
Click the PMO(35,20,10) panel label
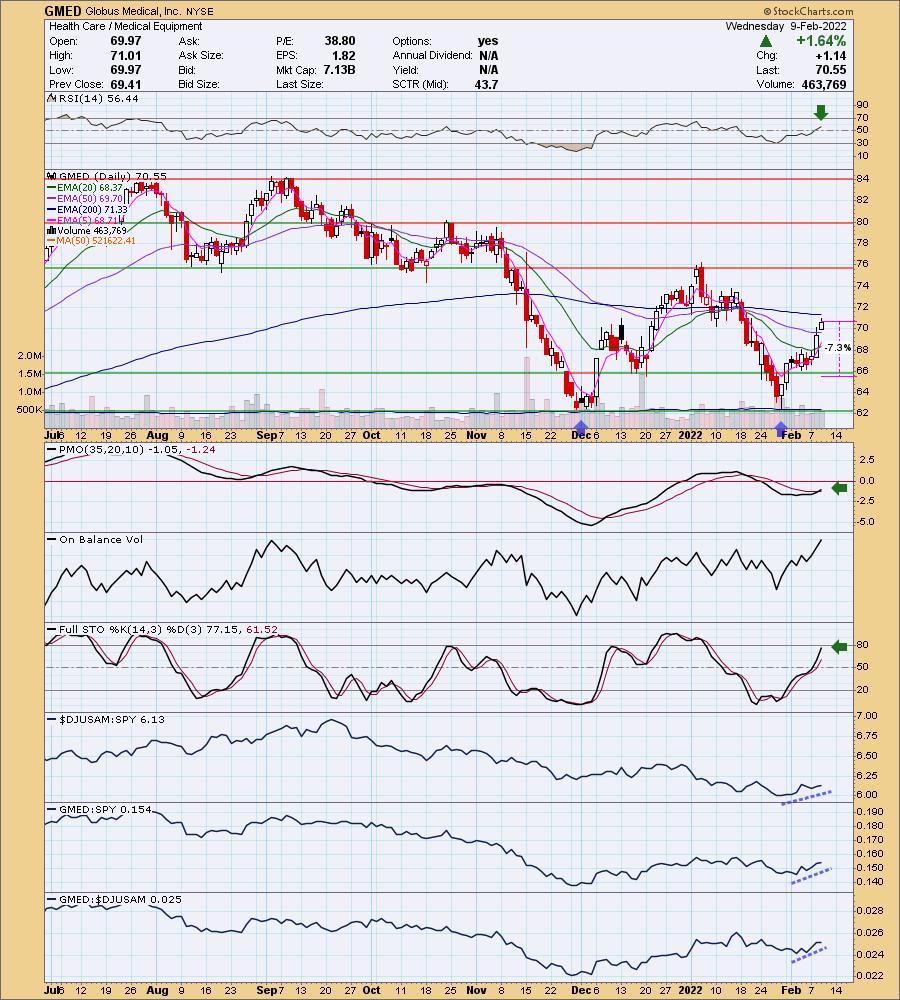click(x=136, y=450)
